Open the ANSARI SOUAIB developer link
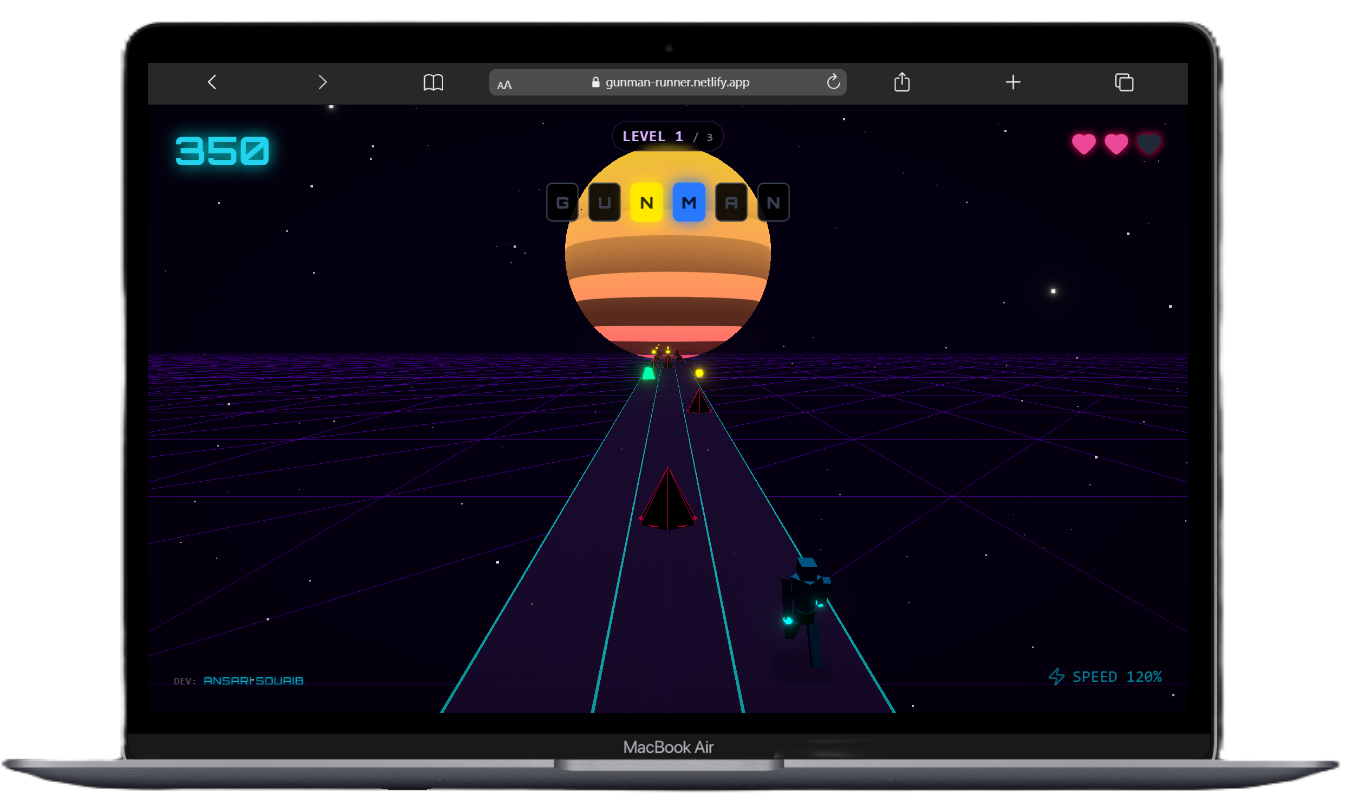 coord(253,681)
